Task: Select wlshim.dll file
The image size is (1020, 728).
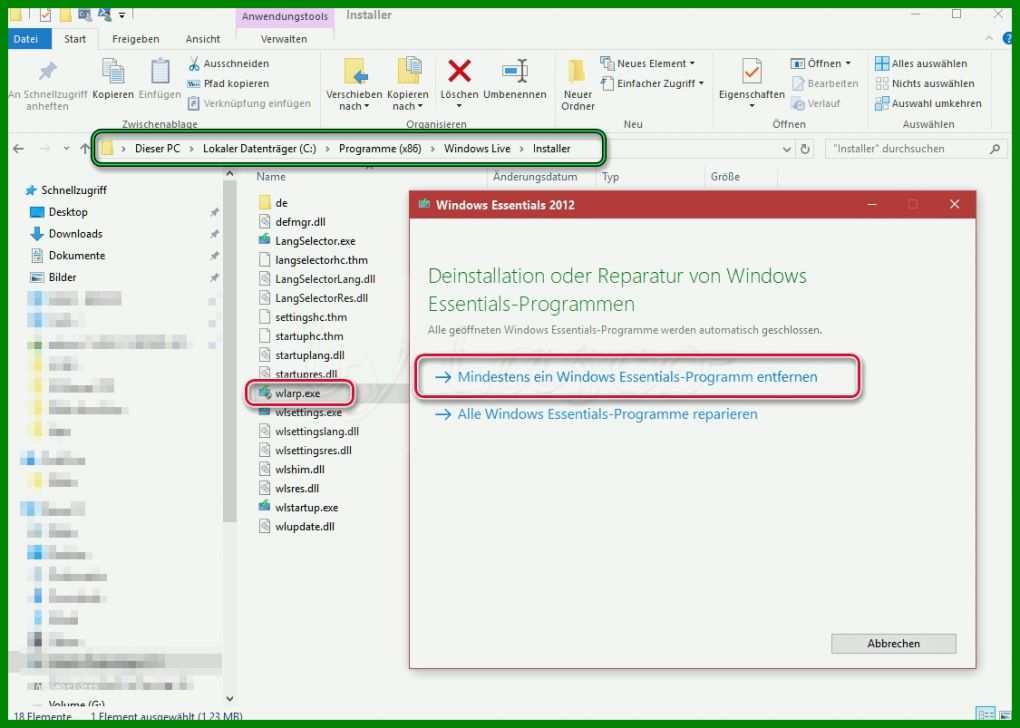Action: [x=291, y=470]
